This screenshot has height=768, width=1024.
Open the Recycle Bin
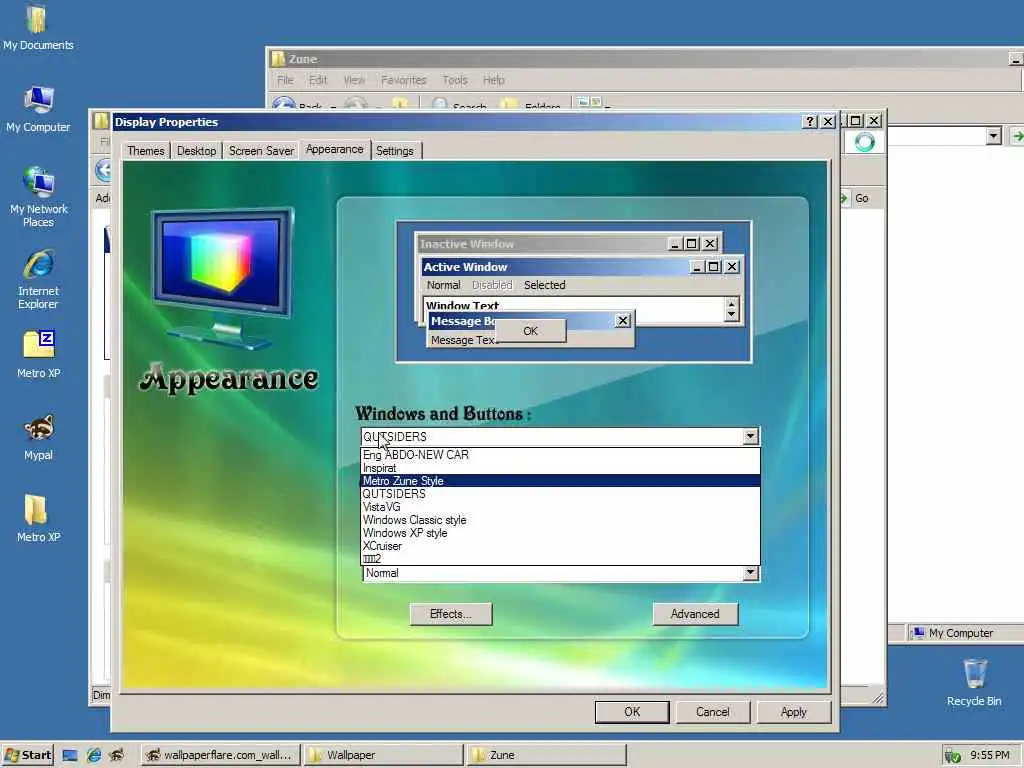click(x=974, y=682)
